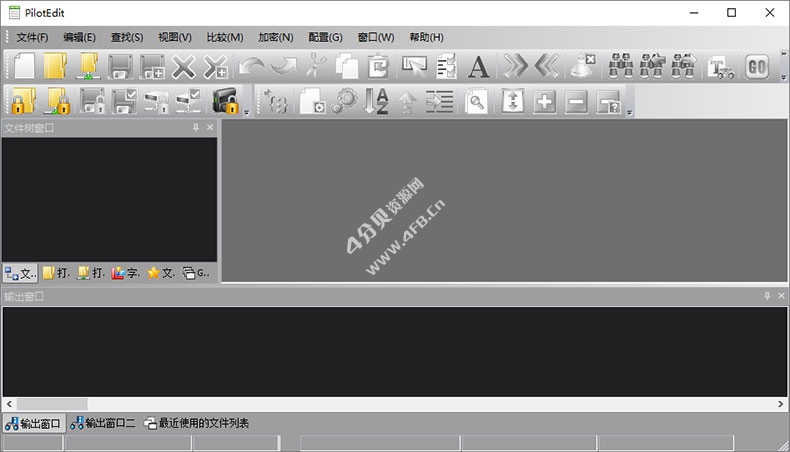Sort lines with the A-Z icon
Image resolution: width=790 pixels, height=452 pixels.
point(376,101)
